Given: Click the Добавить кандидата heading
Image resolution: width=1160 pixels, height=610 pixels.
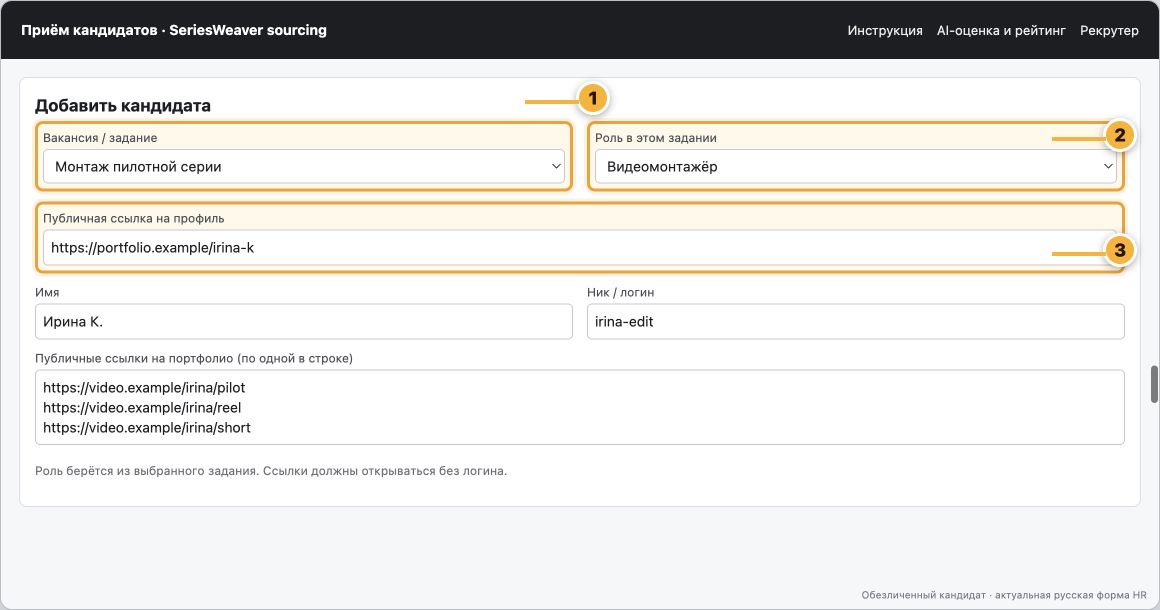Looking at the screenshot, I should tap(123, 106).
